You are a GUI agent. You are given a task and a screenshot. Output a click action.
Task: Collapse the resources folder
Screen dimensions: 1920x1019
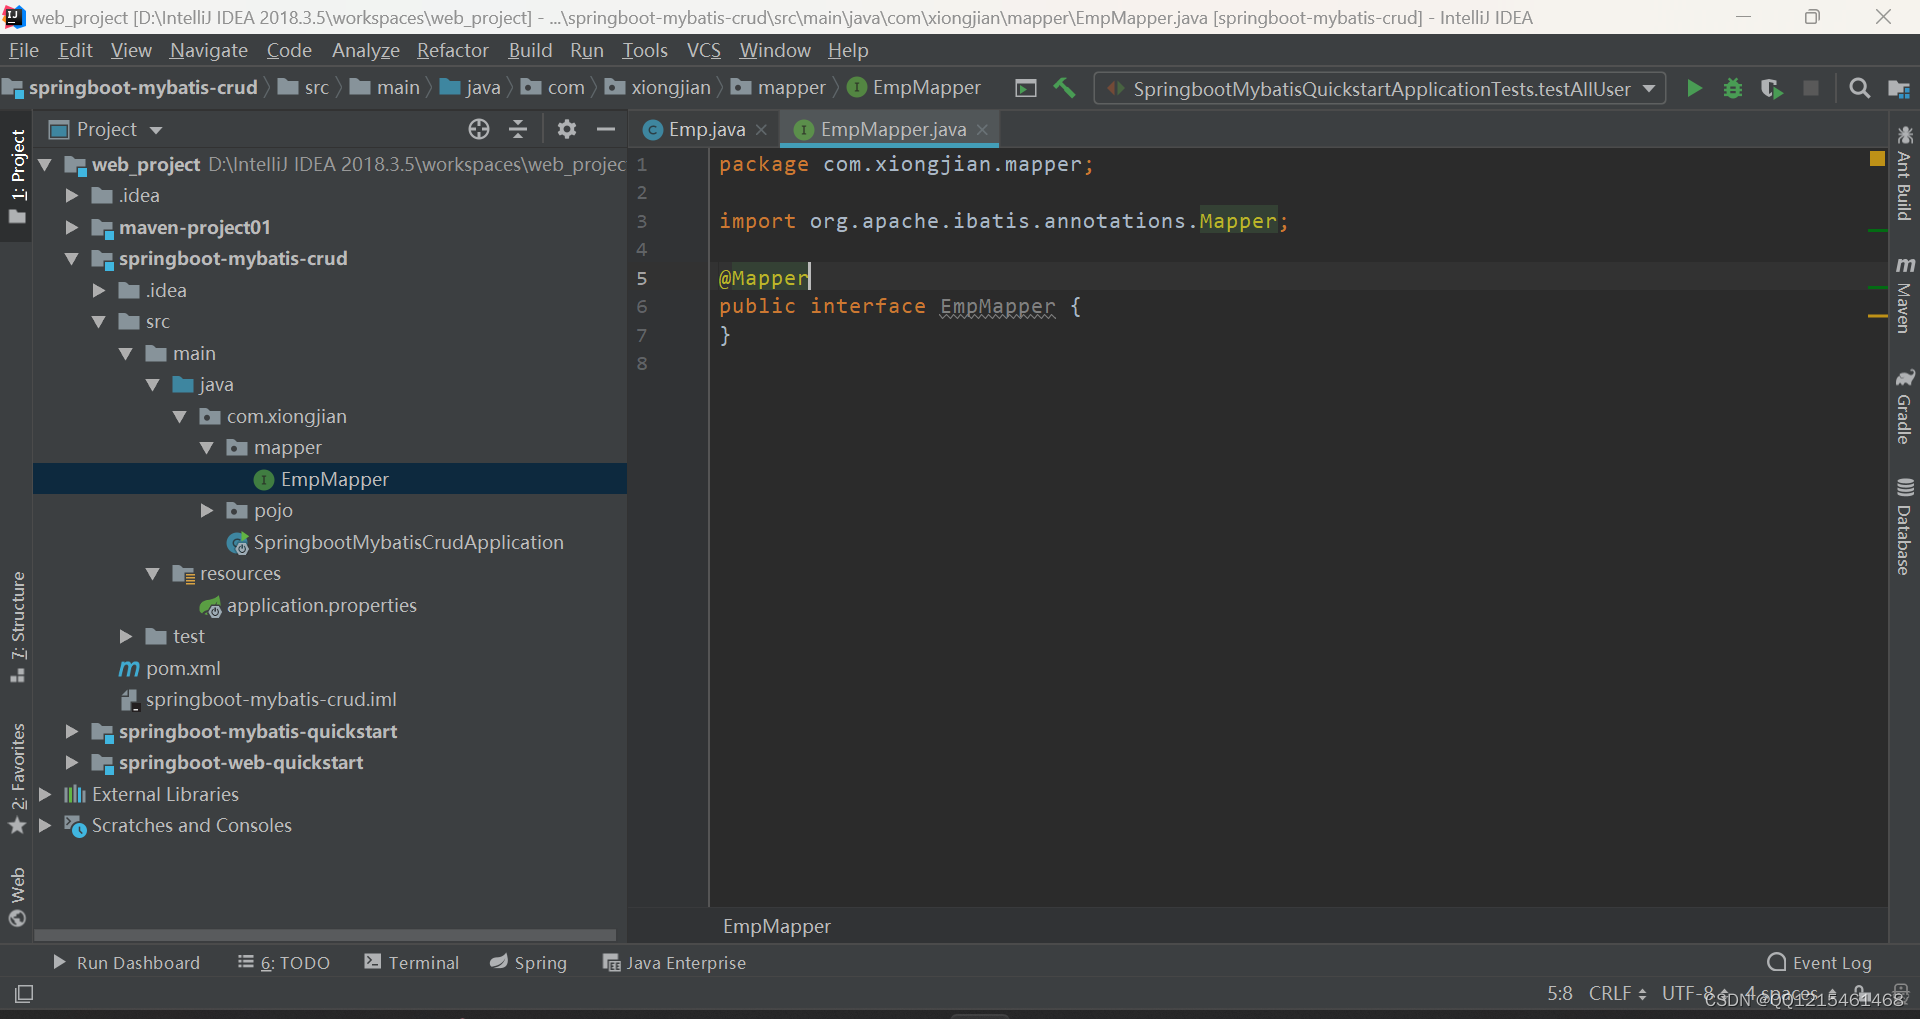tap(153, 573)
